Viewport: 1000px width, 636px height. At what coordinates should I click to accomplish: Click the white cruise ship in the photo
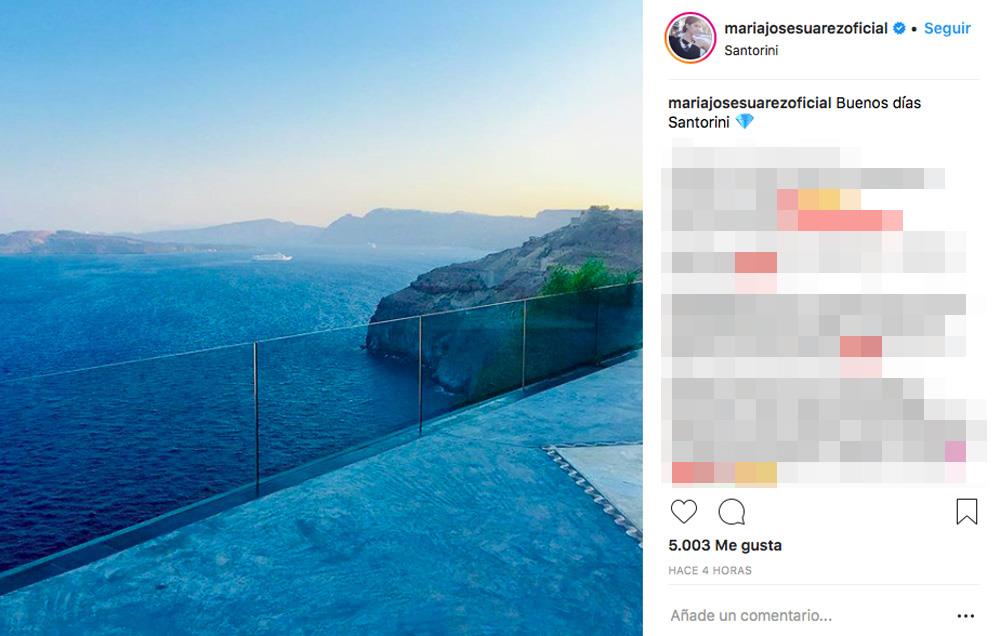coord(272,257)
